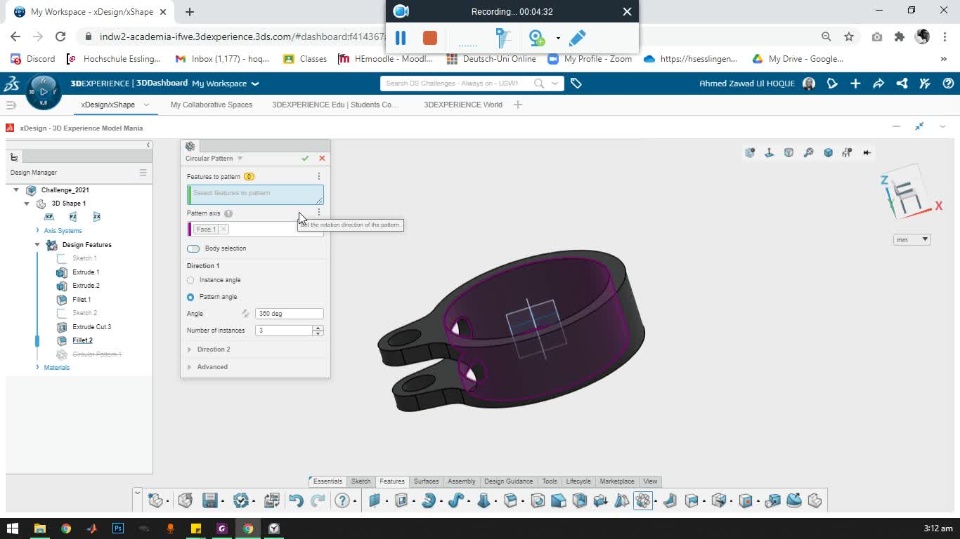960x539 pixels.
Task: Select the Sweep tool in the Features toolbar
Action: click(456, 500)
